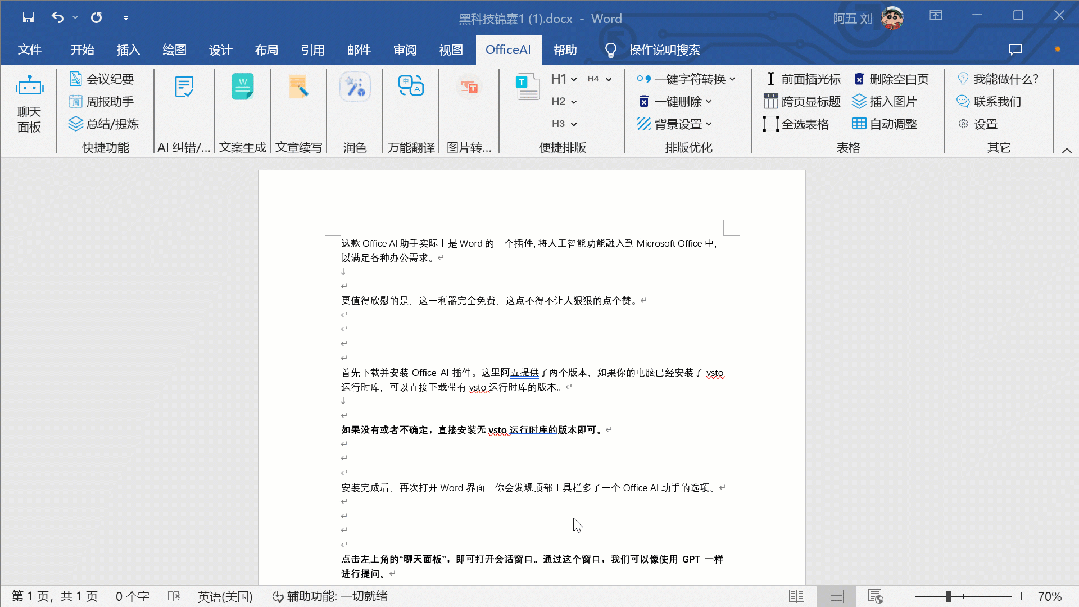Switch to read mode view in status bar
This screenshot has height=607, width=1079.
click(x=796, y=597)
